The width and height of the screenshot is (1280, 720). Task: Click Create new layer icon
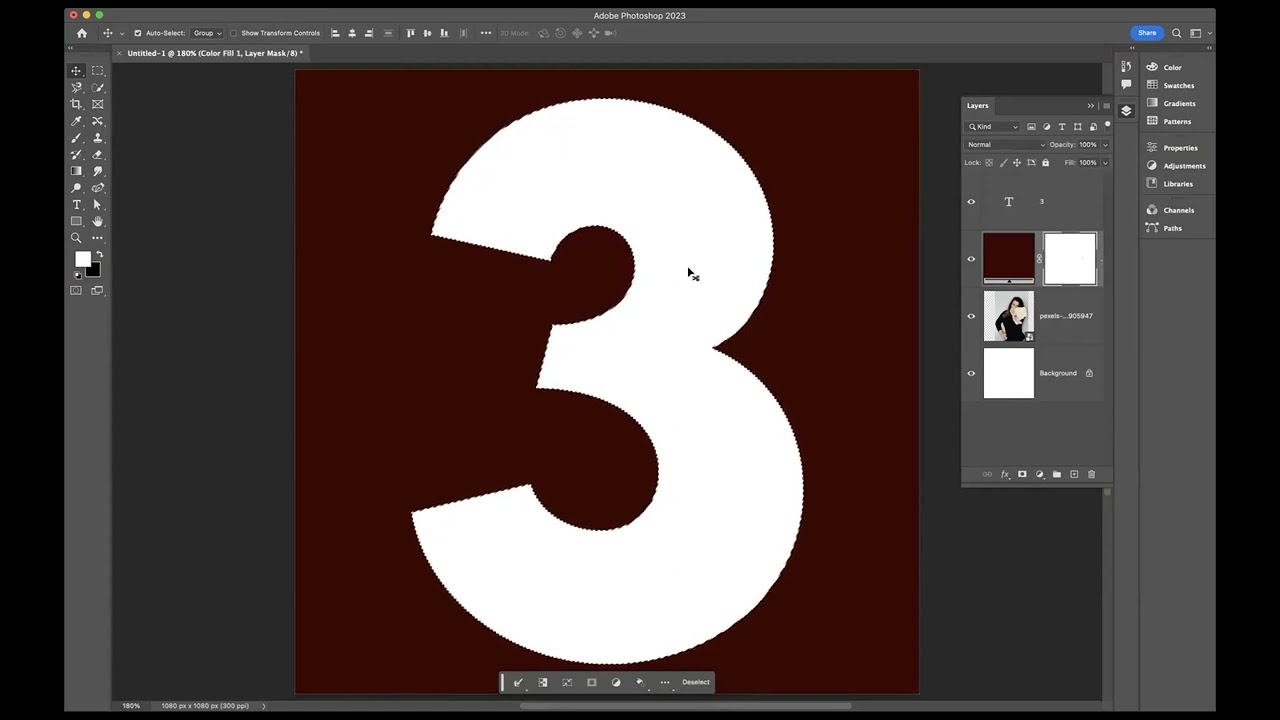click(x=1074, y=474)
